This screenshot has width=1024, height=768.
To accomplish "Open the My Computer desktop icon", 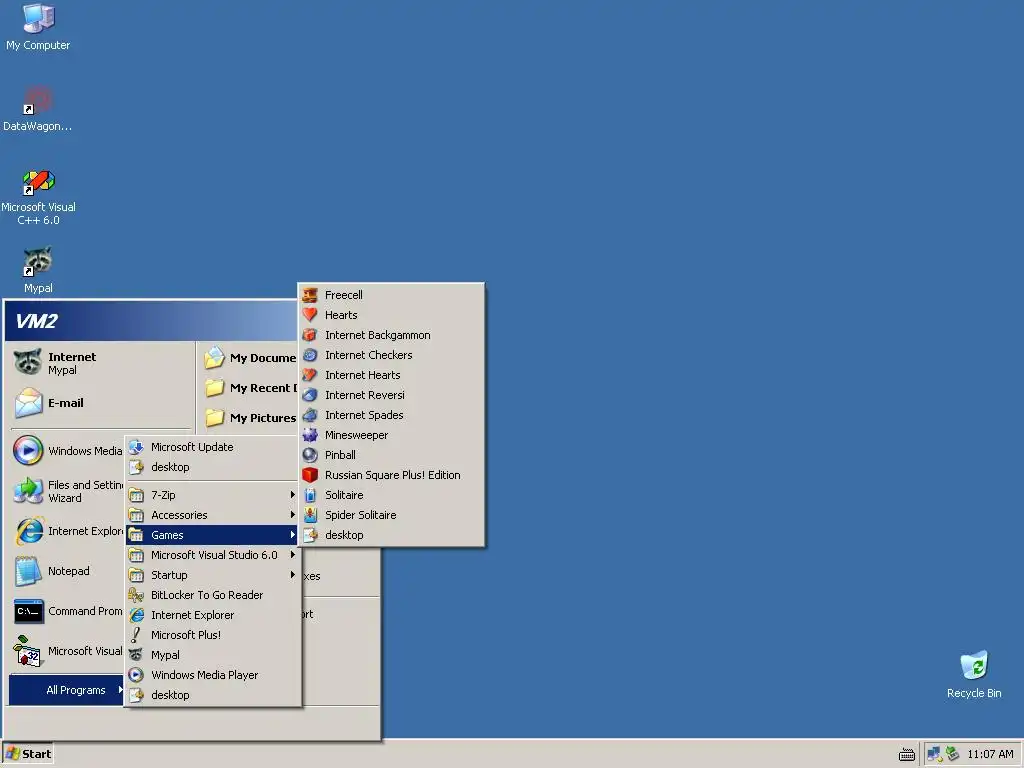I will 38,26.
